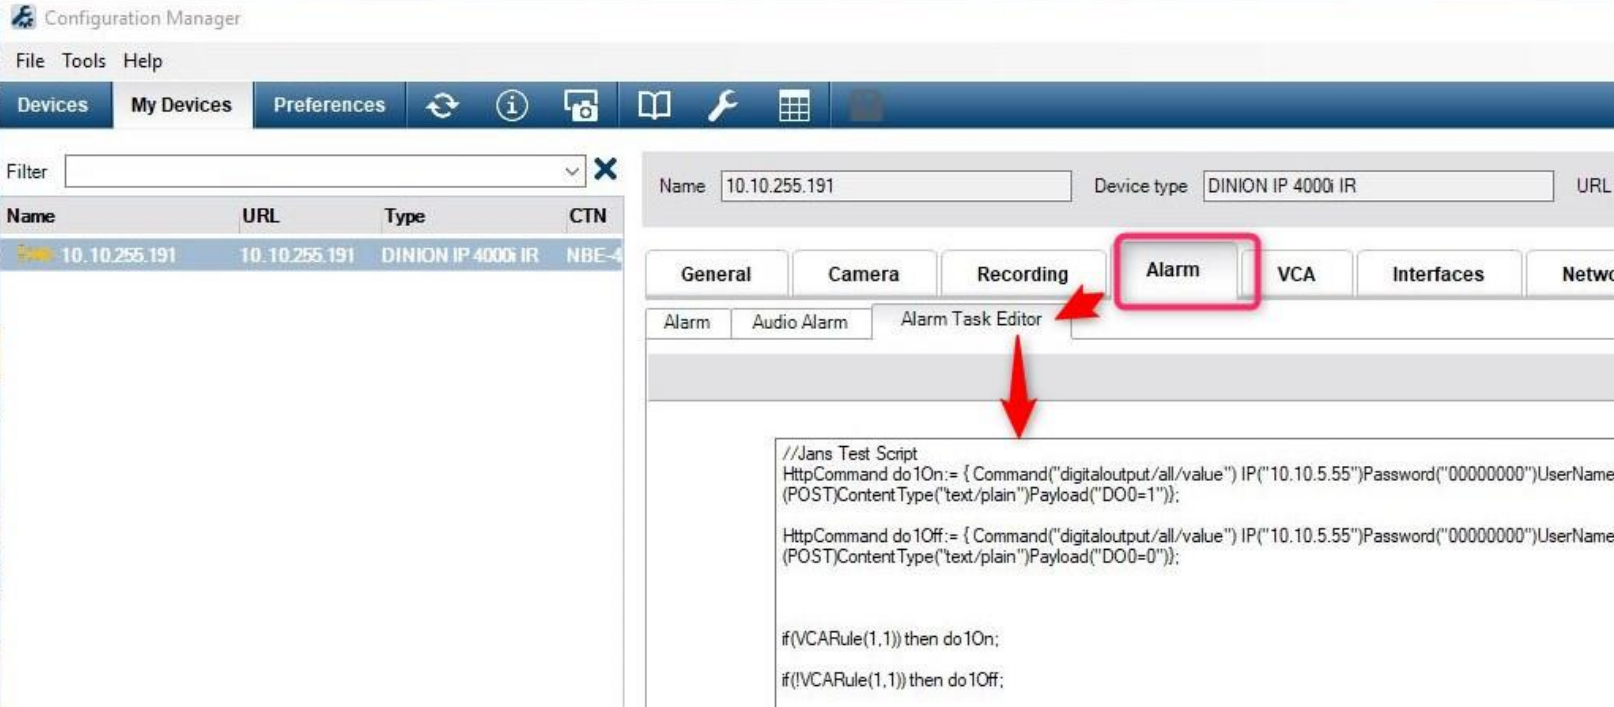Select device row 10.10.255.191
The height and width of the screenshot is (707, 1614).
coord(311,255)
